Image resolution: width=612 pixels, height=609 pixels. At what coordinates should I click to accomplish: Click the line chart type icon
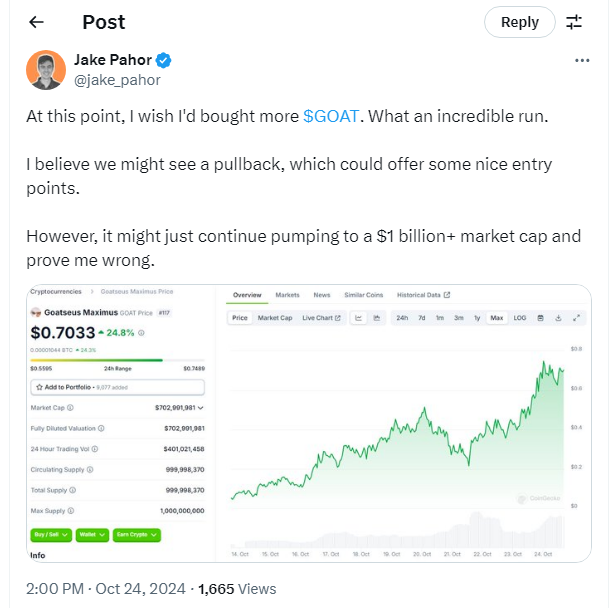[359, 318]
